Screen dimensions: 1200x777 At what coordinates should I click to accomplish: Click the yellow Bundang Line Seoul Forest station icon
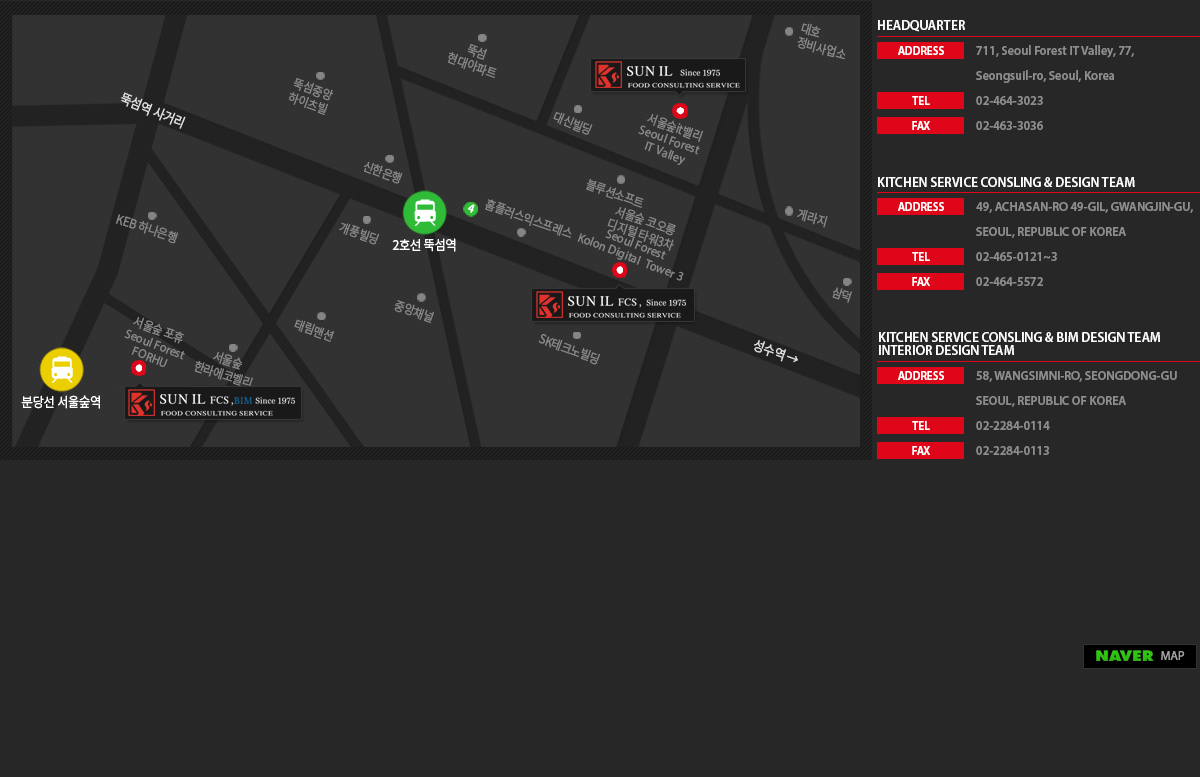click(x=61, y=369)
